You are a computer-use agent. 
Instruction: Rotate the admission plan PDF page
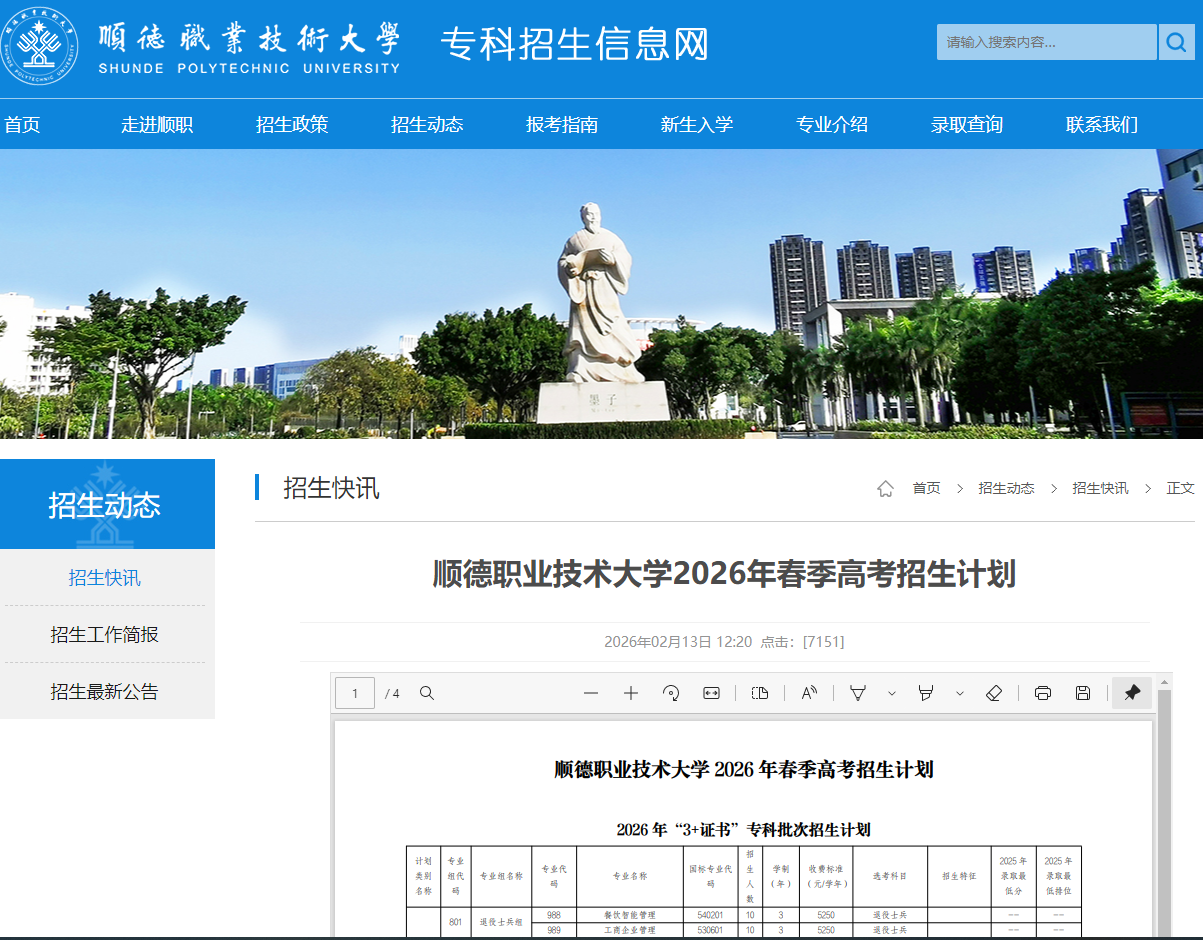click(x=670, y=692)
